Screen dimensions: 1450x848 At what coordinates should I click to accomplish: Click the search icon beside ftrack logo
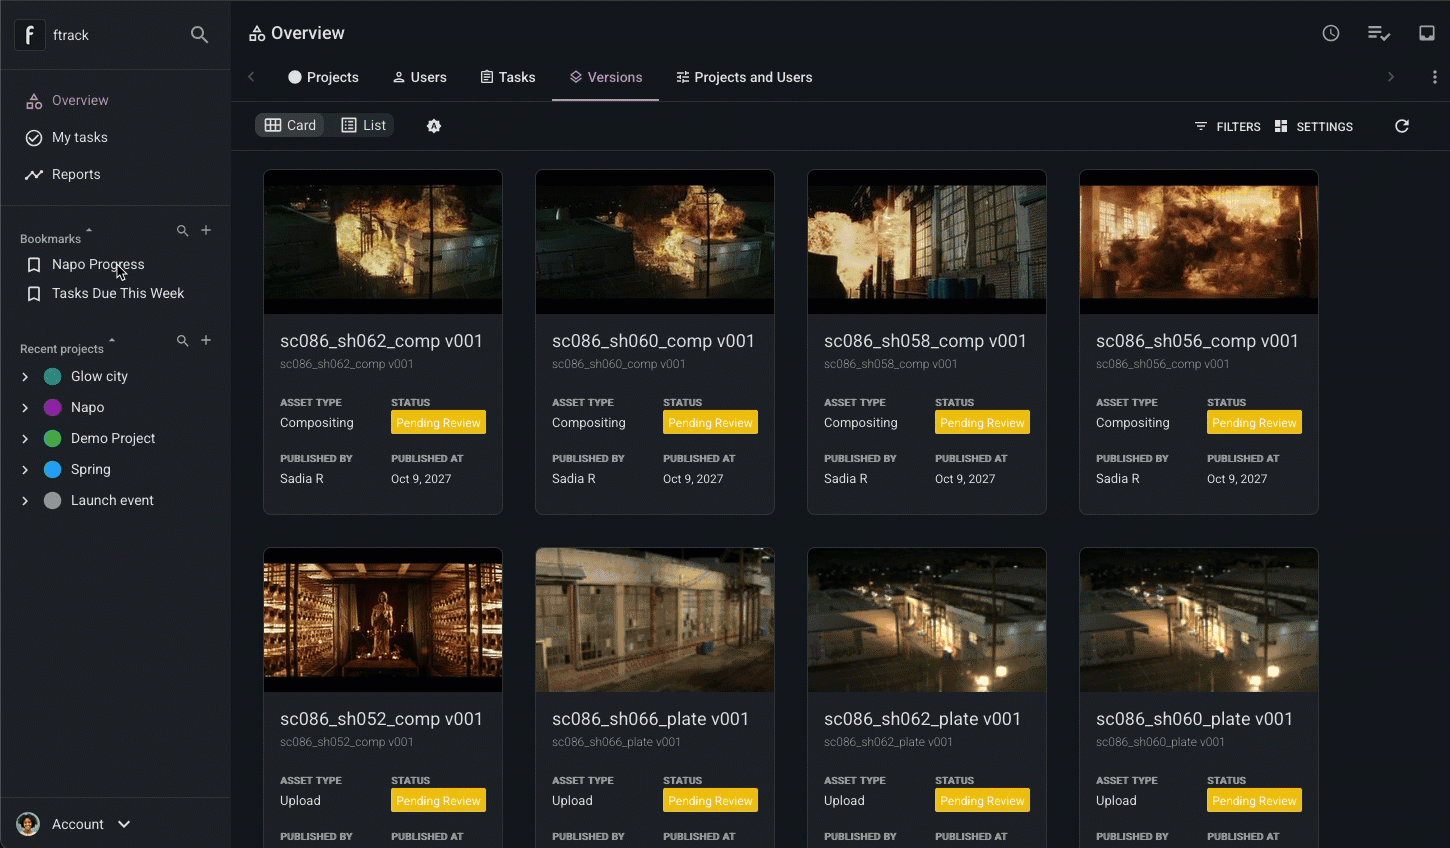[199, 35]
